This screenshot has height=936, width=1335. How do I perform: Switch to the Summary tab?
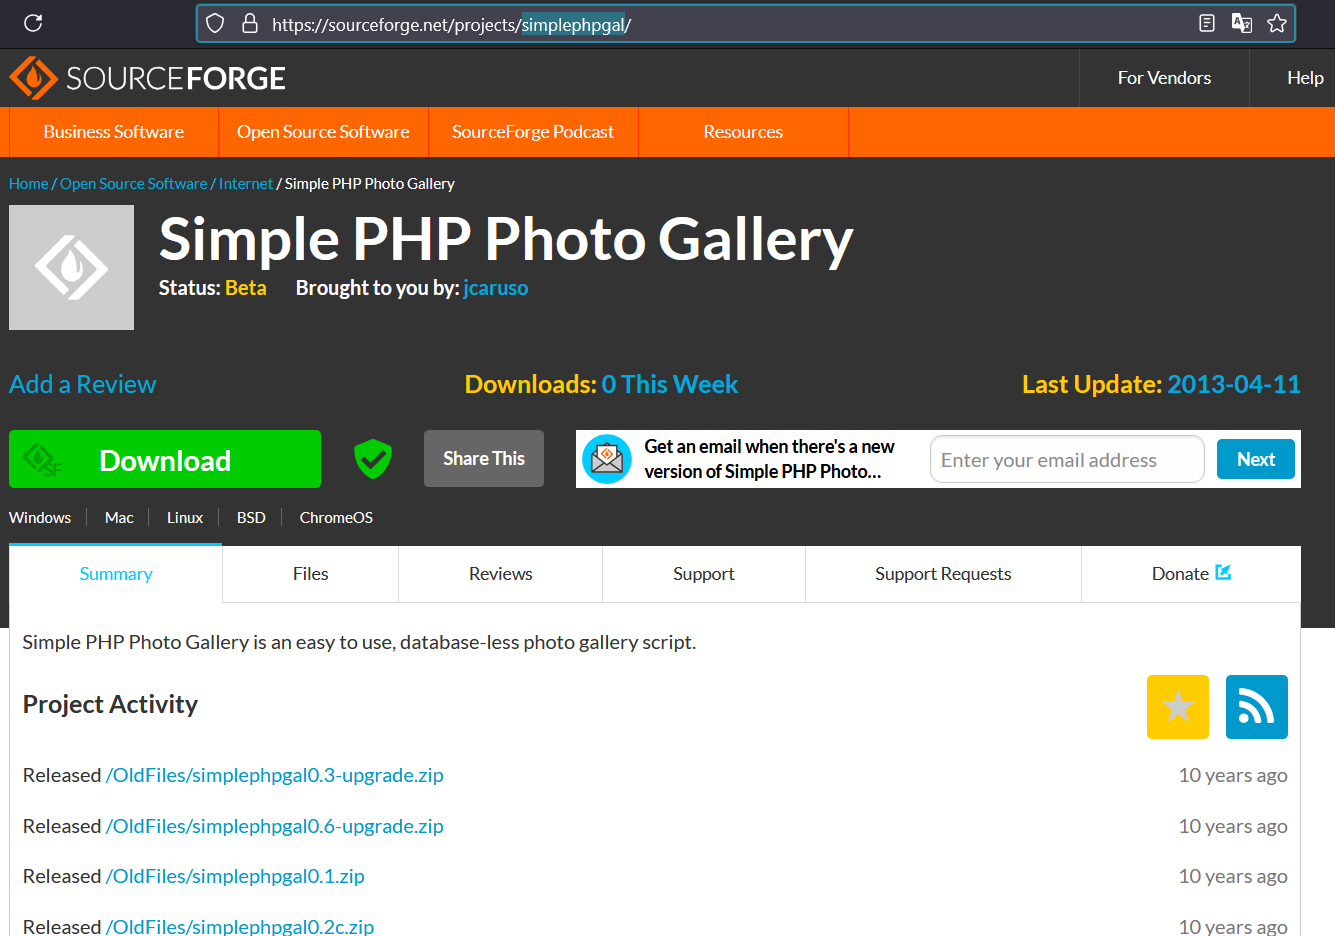[116, 574]
